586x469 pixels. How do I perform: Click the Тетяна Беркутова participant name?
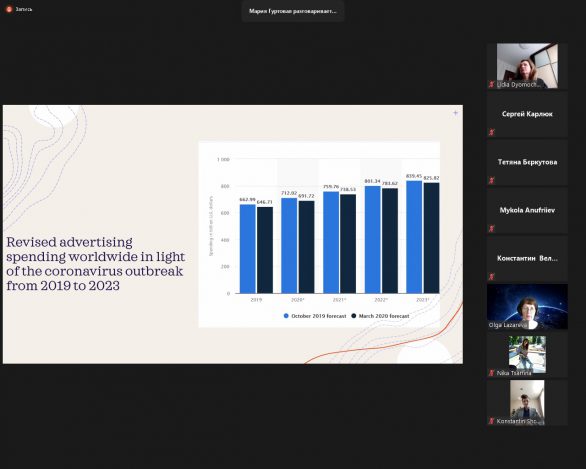527,162
